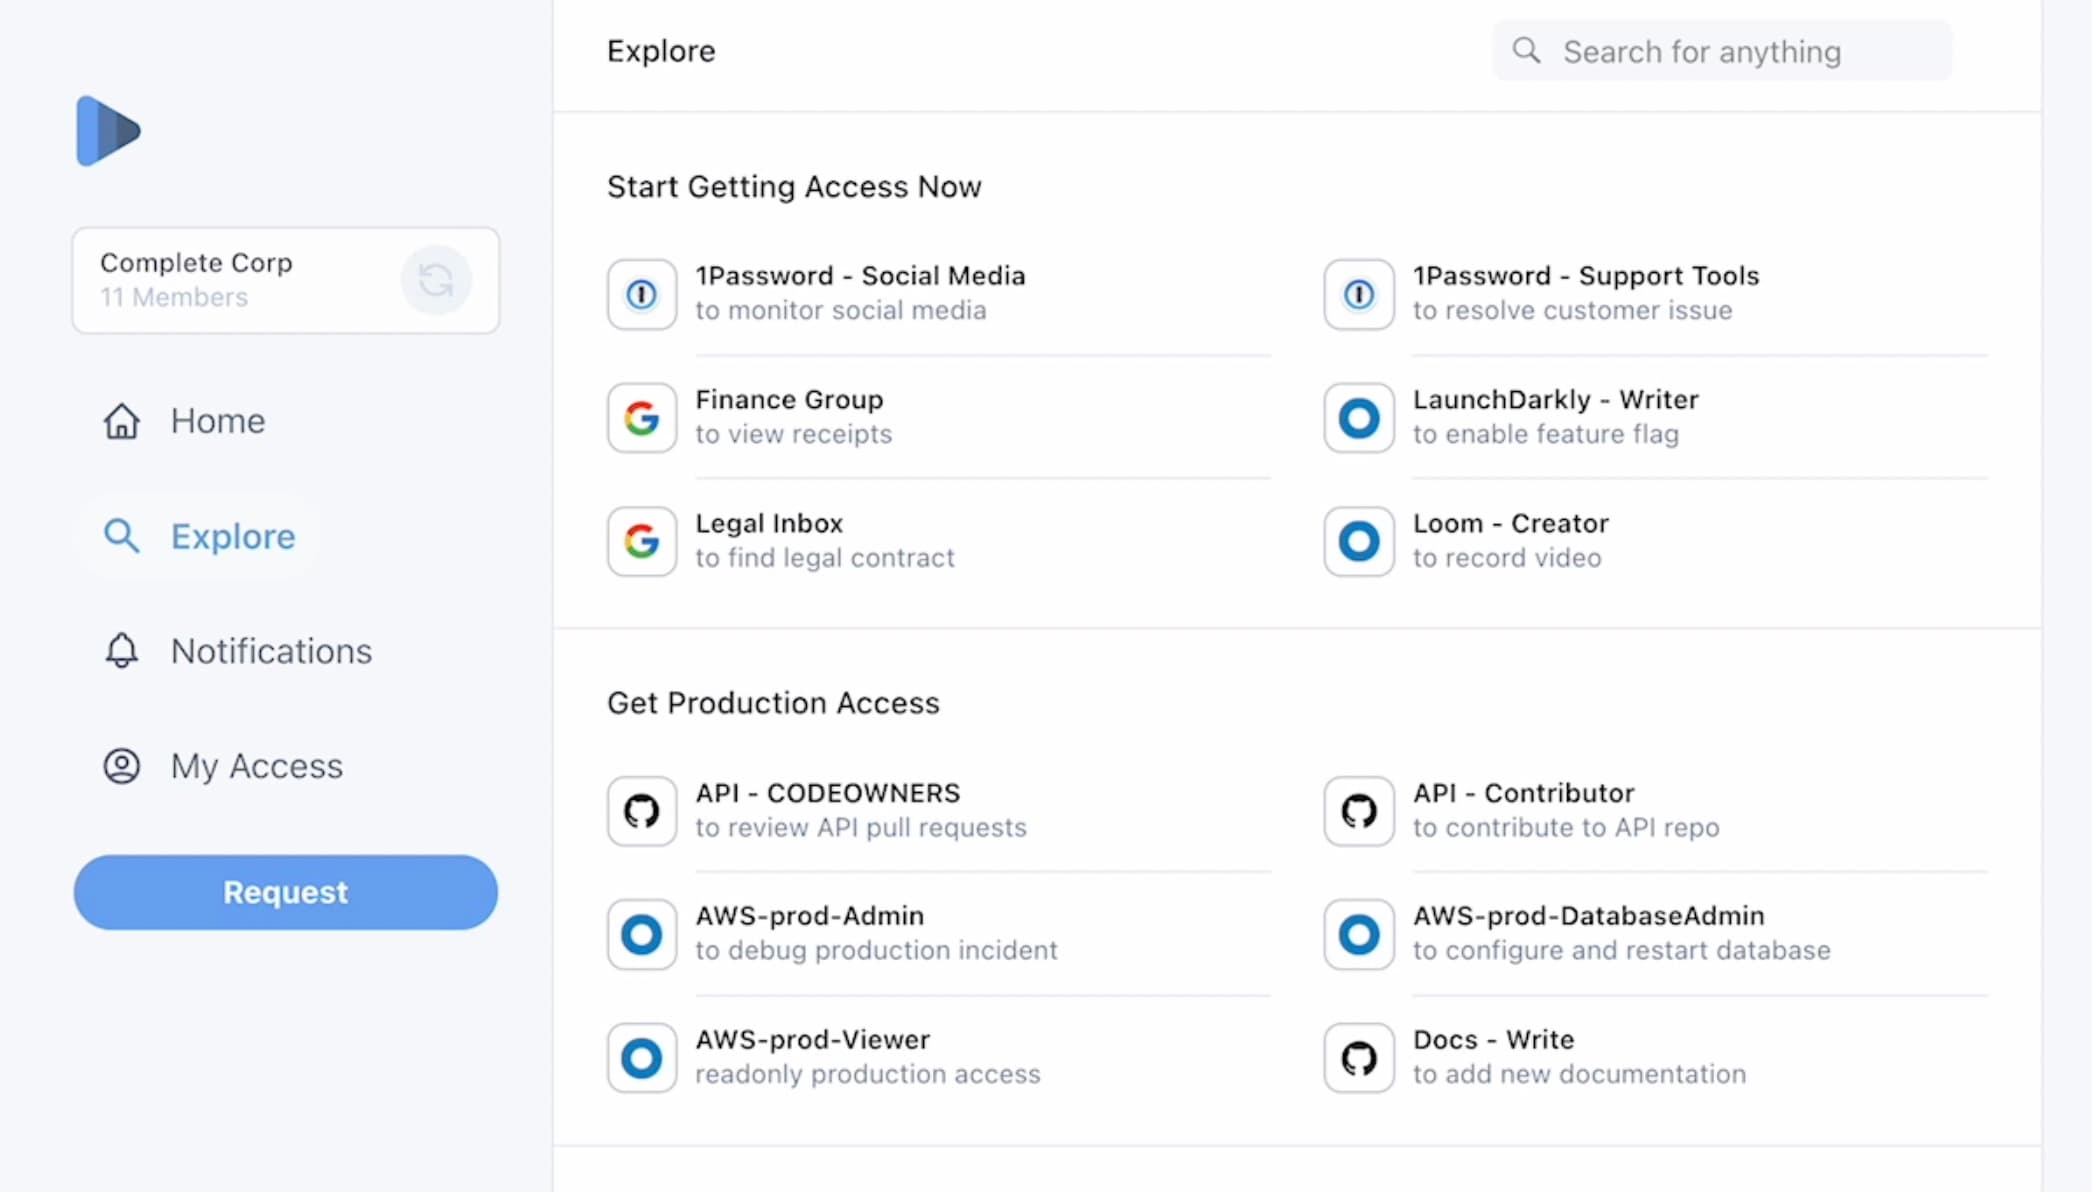Click the 1Password icon for Social Media

pos(642,294)
